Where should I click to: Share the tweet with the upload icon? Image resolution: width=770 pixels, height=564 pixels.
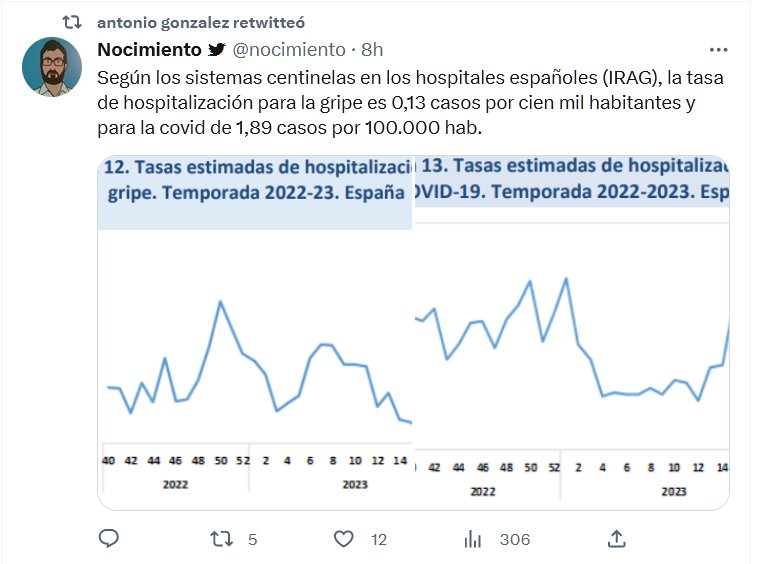(617, 539)
